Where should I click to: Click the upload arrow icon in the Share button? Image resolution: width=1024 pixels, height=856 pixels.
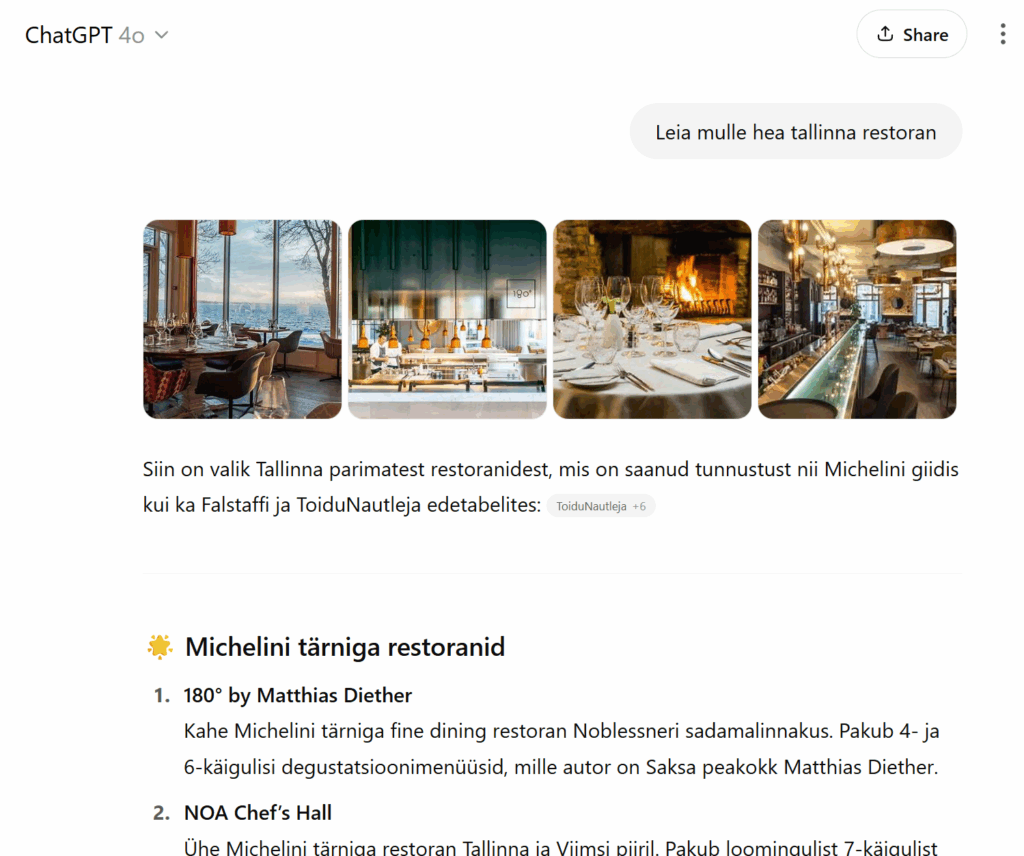885,34
